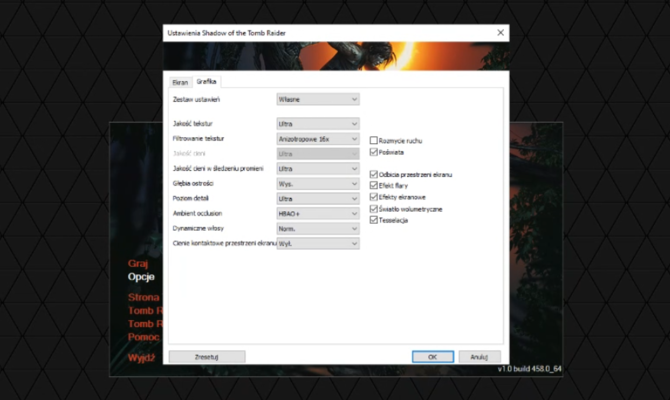
Task: Click Wyjdź in the launcher menu
Action: click(x=141, y=358)
